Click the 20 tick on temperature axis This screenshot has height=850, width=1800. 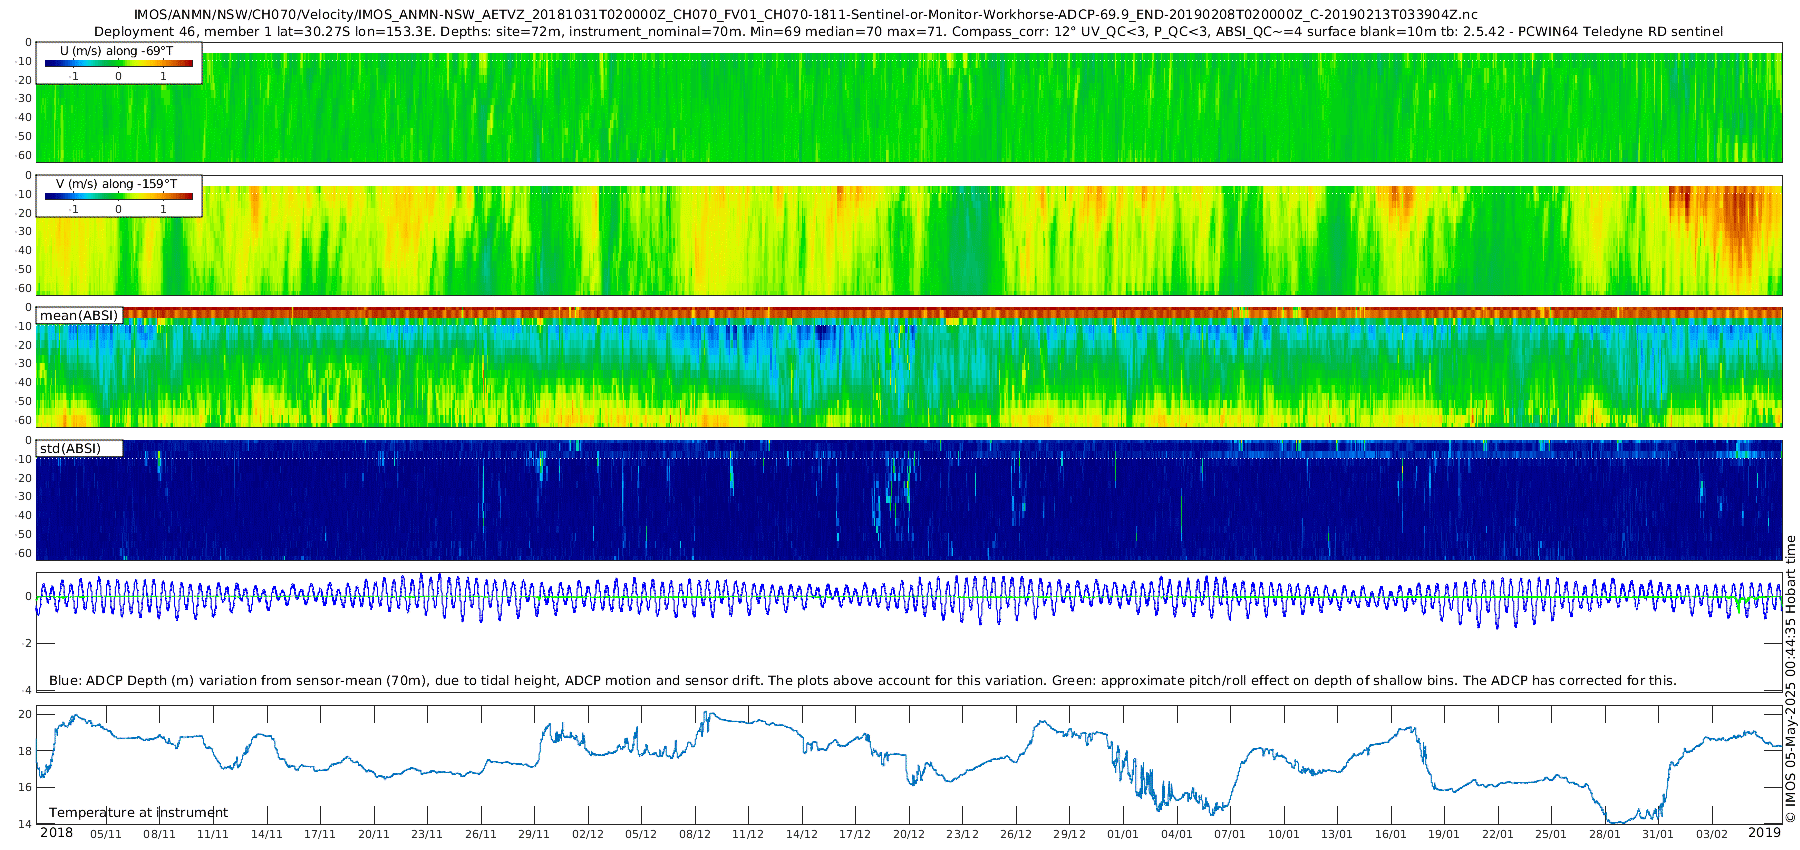pyautogui.click(x=25, y=714)
